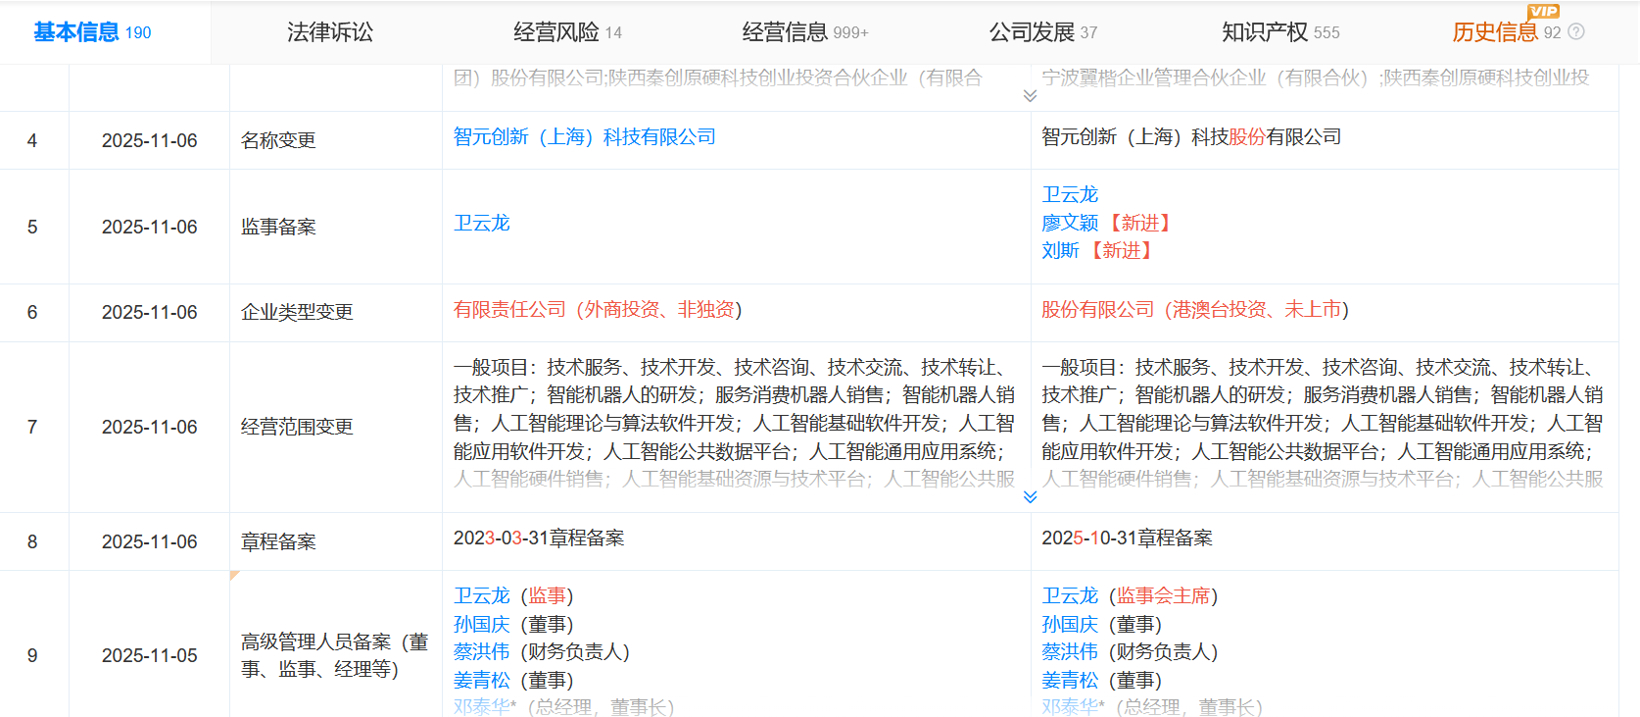Click the lone 卫云龙 link beside 监事备案
Screen dimensions: 1640x717
click(481, 223)
